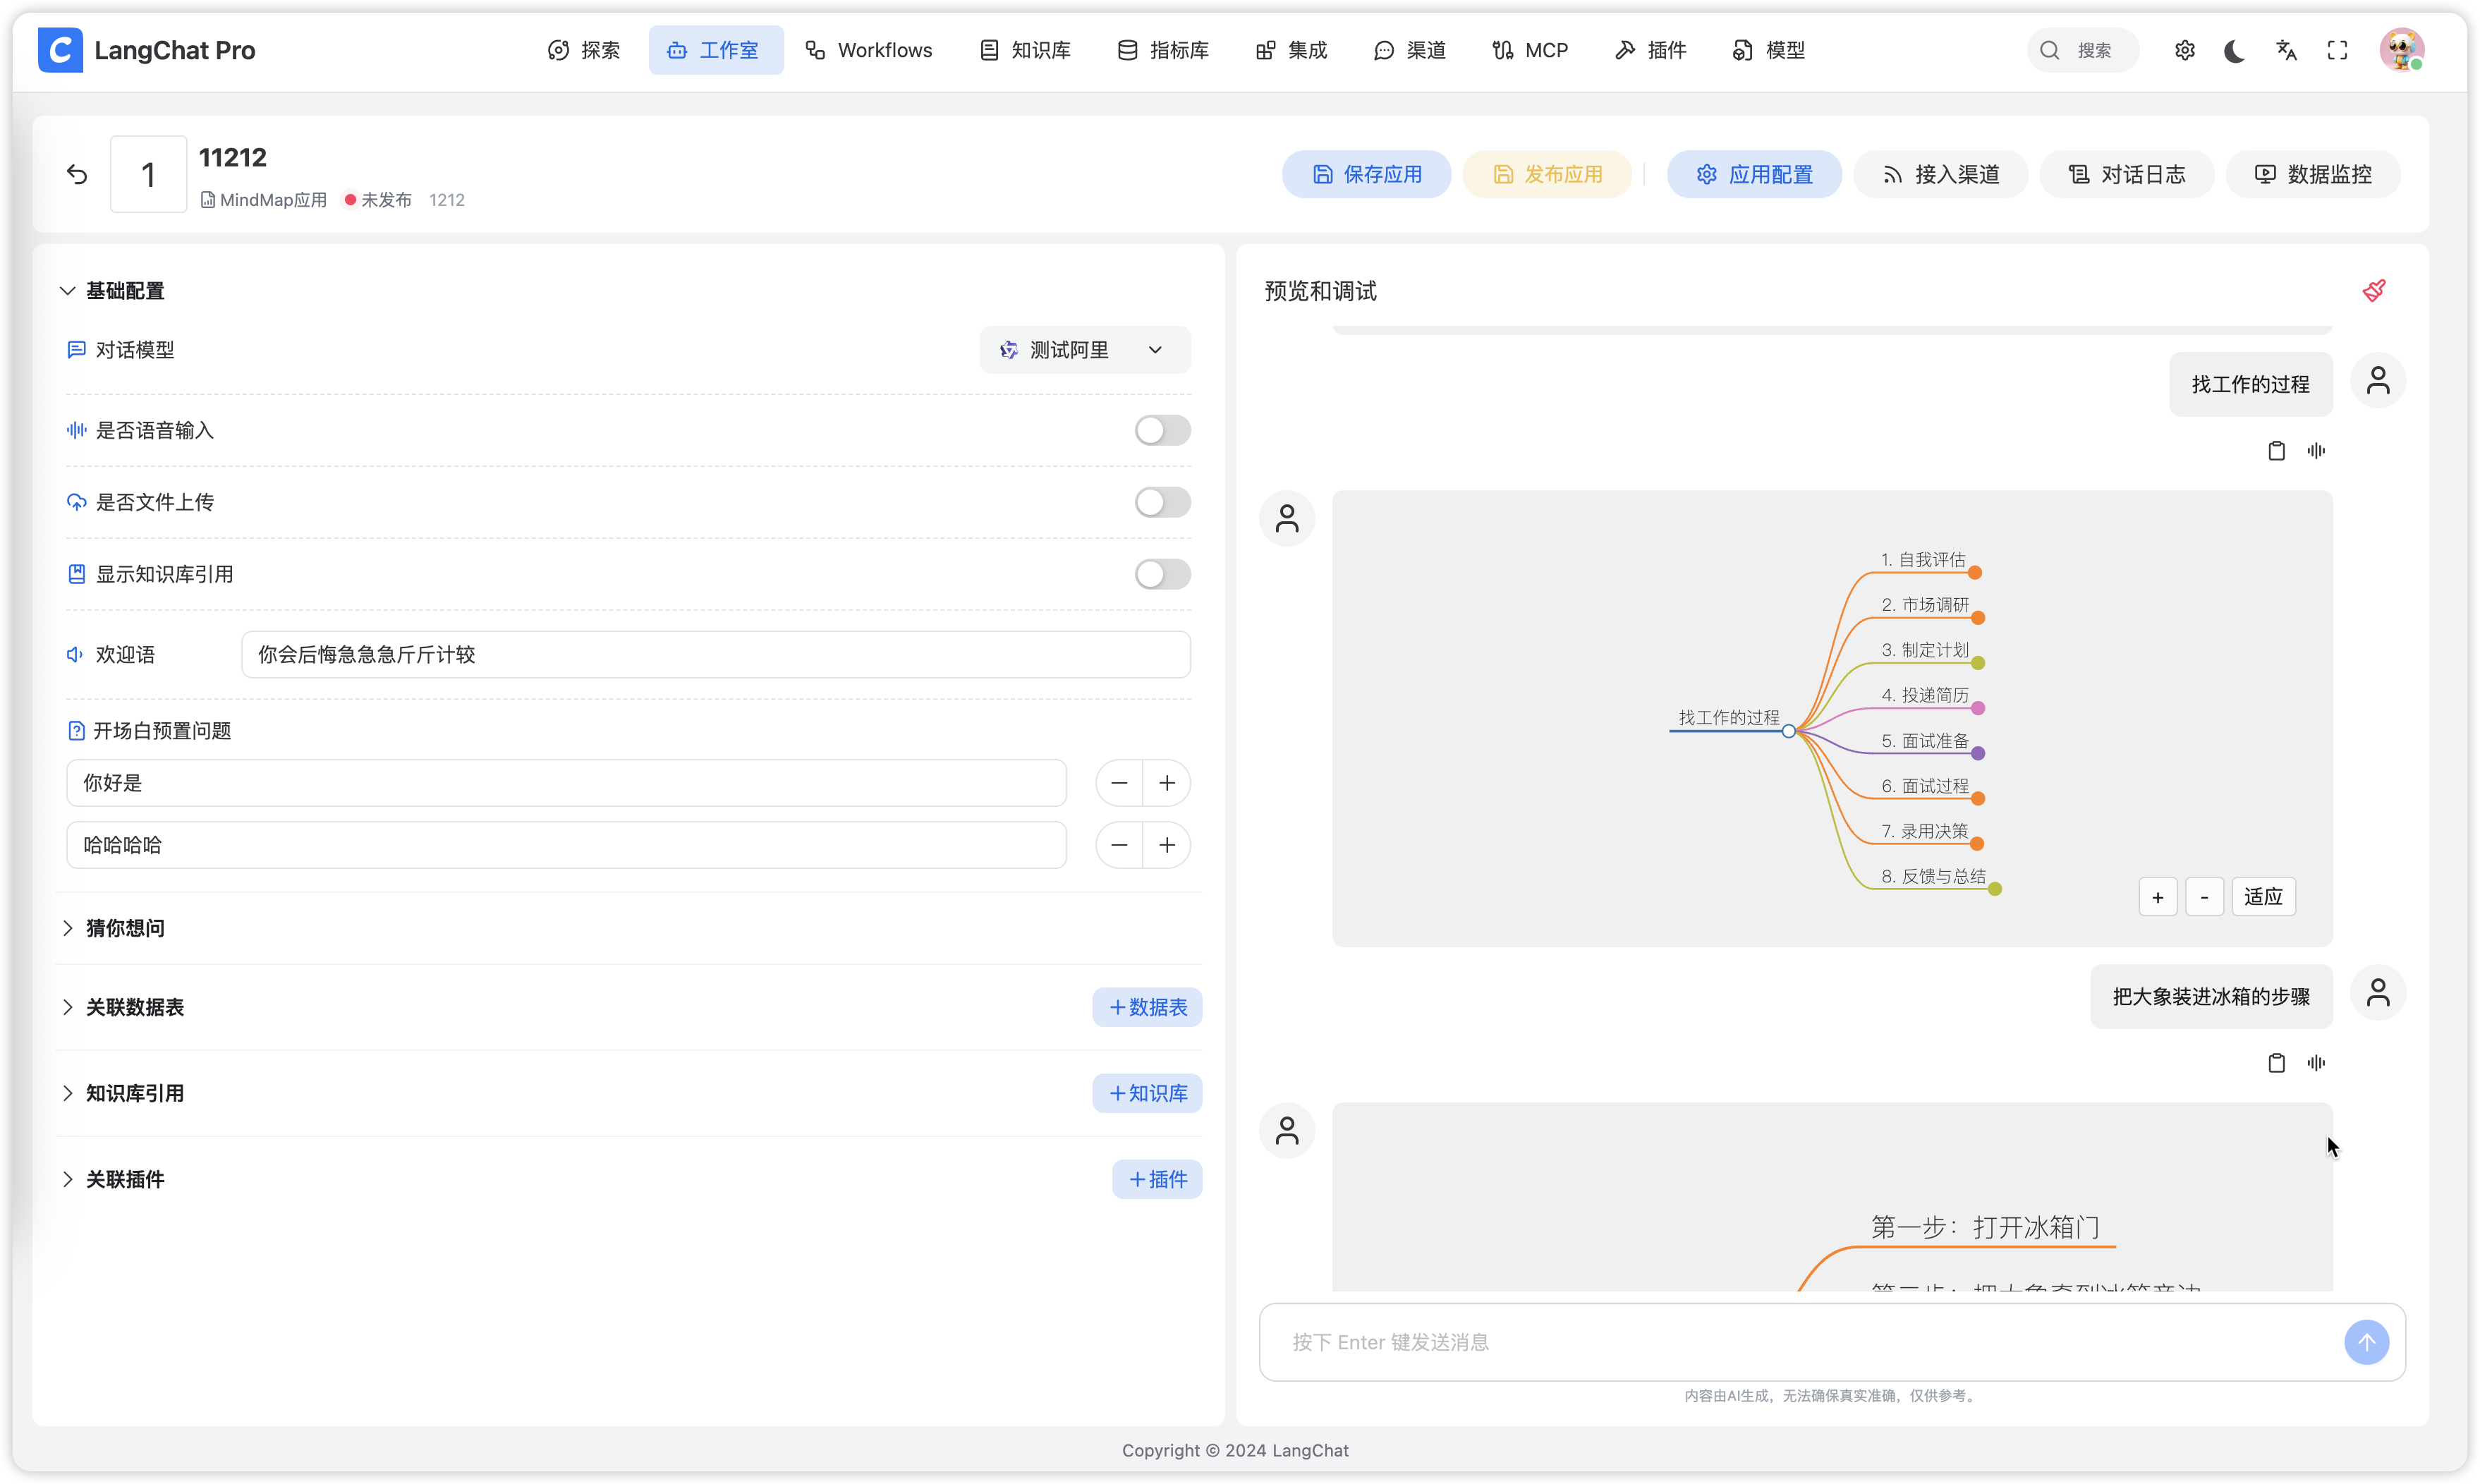Turn on the 是否文件上传 switch
The image size is (2480, 1484).
[x=1162, y=502]
